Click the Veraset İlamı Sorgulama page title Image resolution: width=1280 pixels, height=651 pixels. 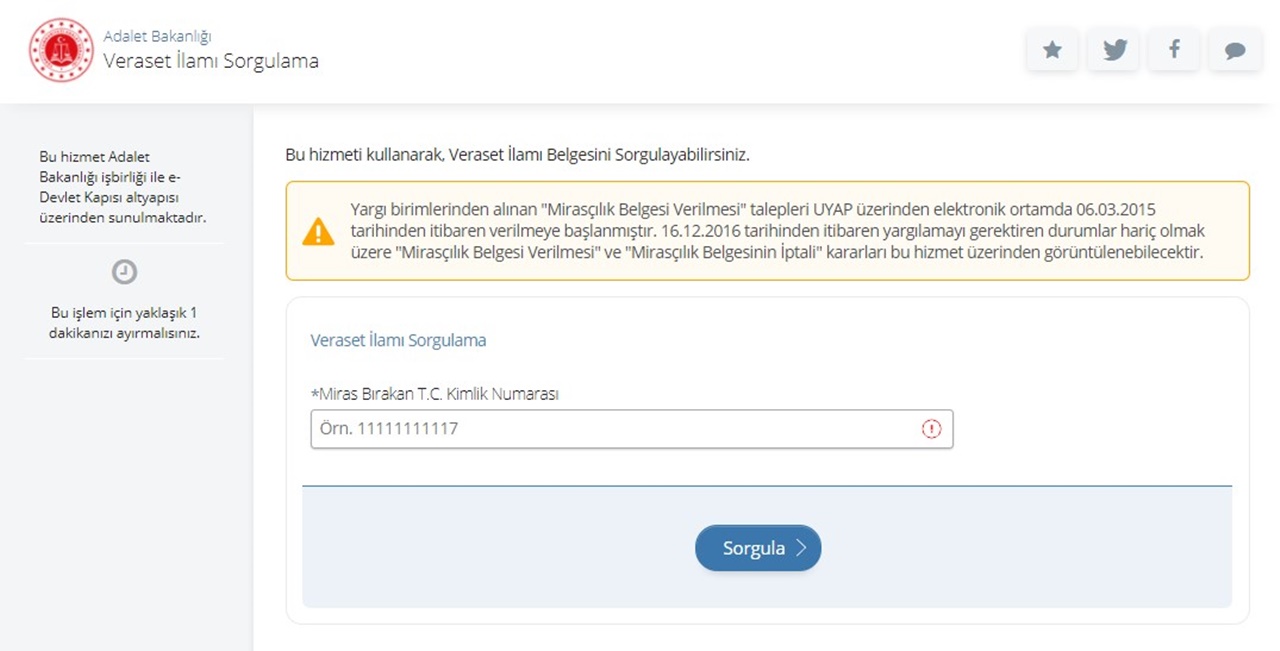pos(211,61)
